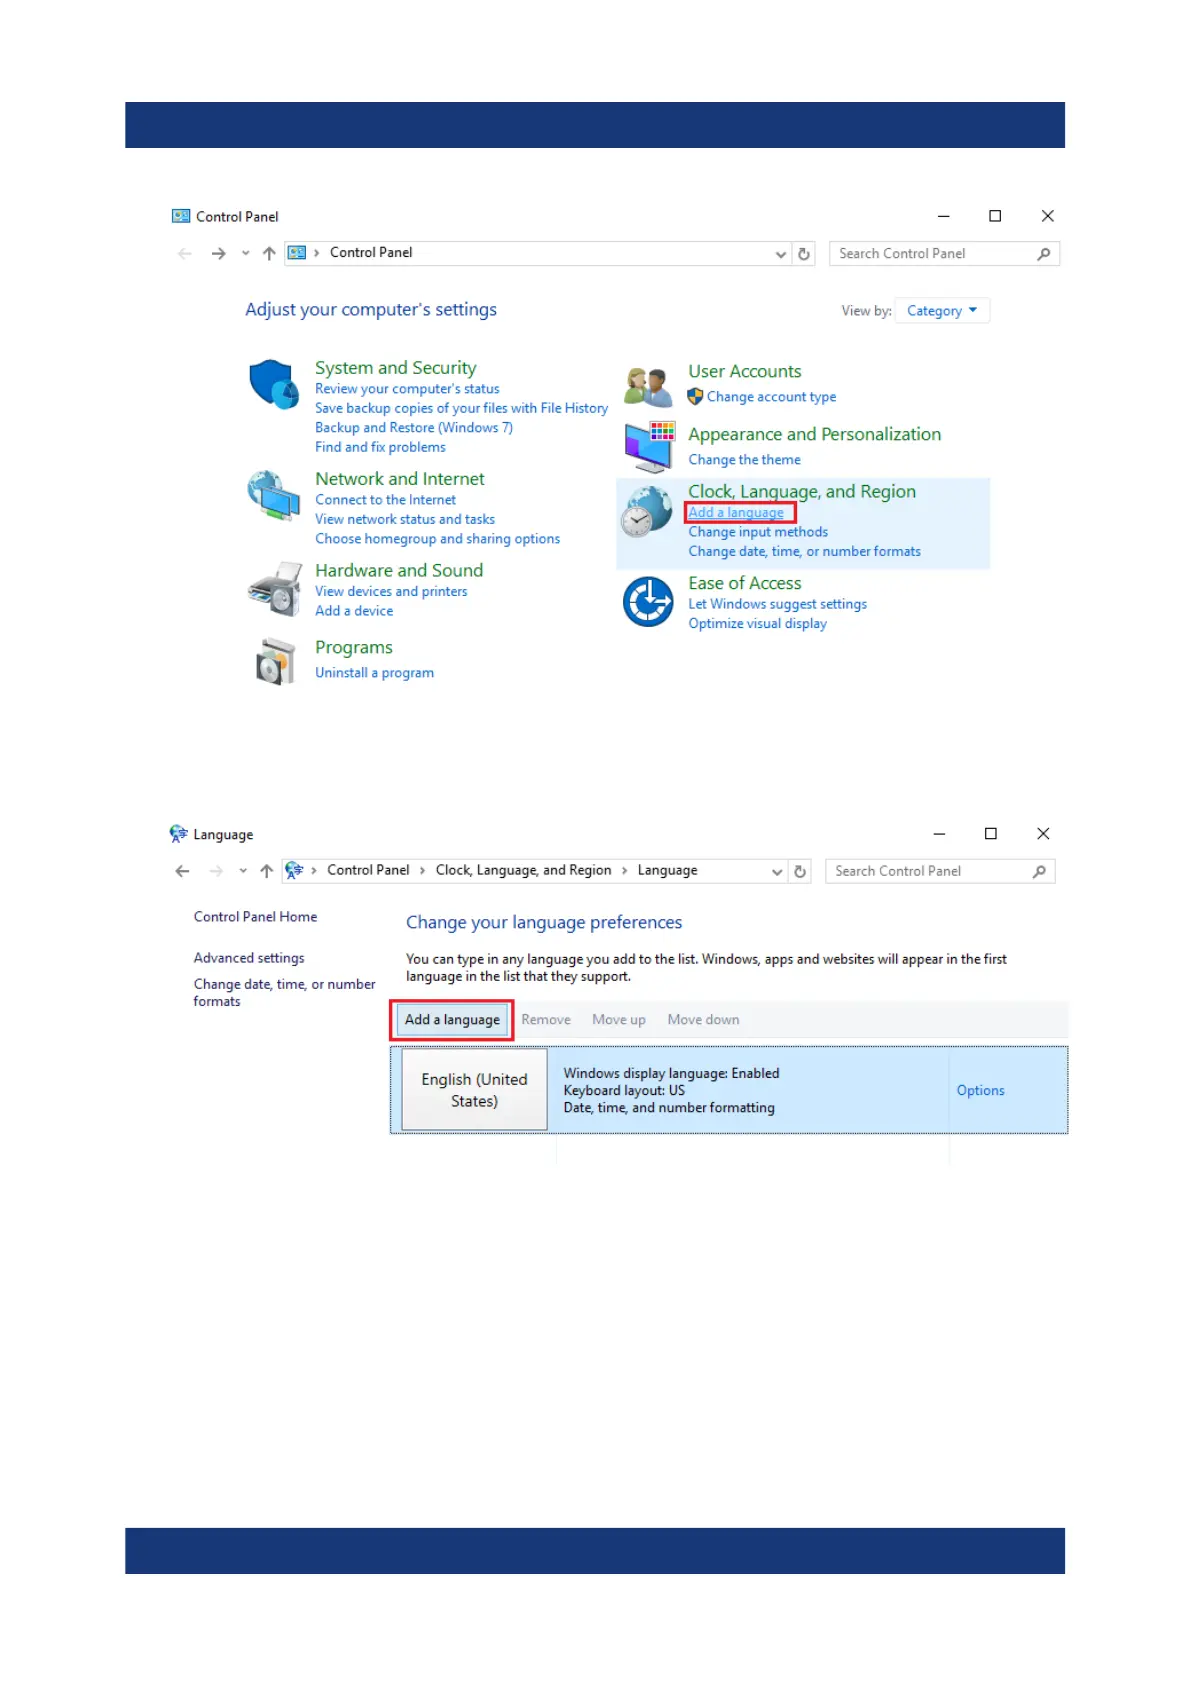Select the English (United States) language tile
The width and height of the screenshot is (1191, 1684).
pos(474,1090)
